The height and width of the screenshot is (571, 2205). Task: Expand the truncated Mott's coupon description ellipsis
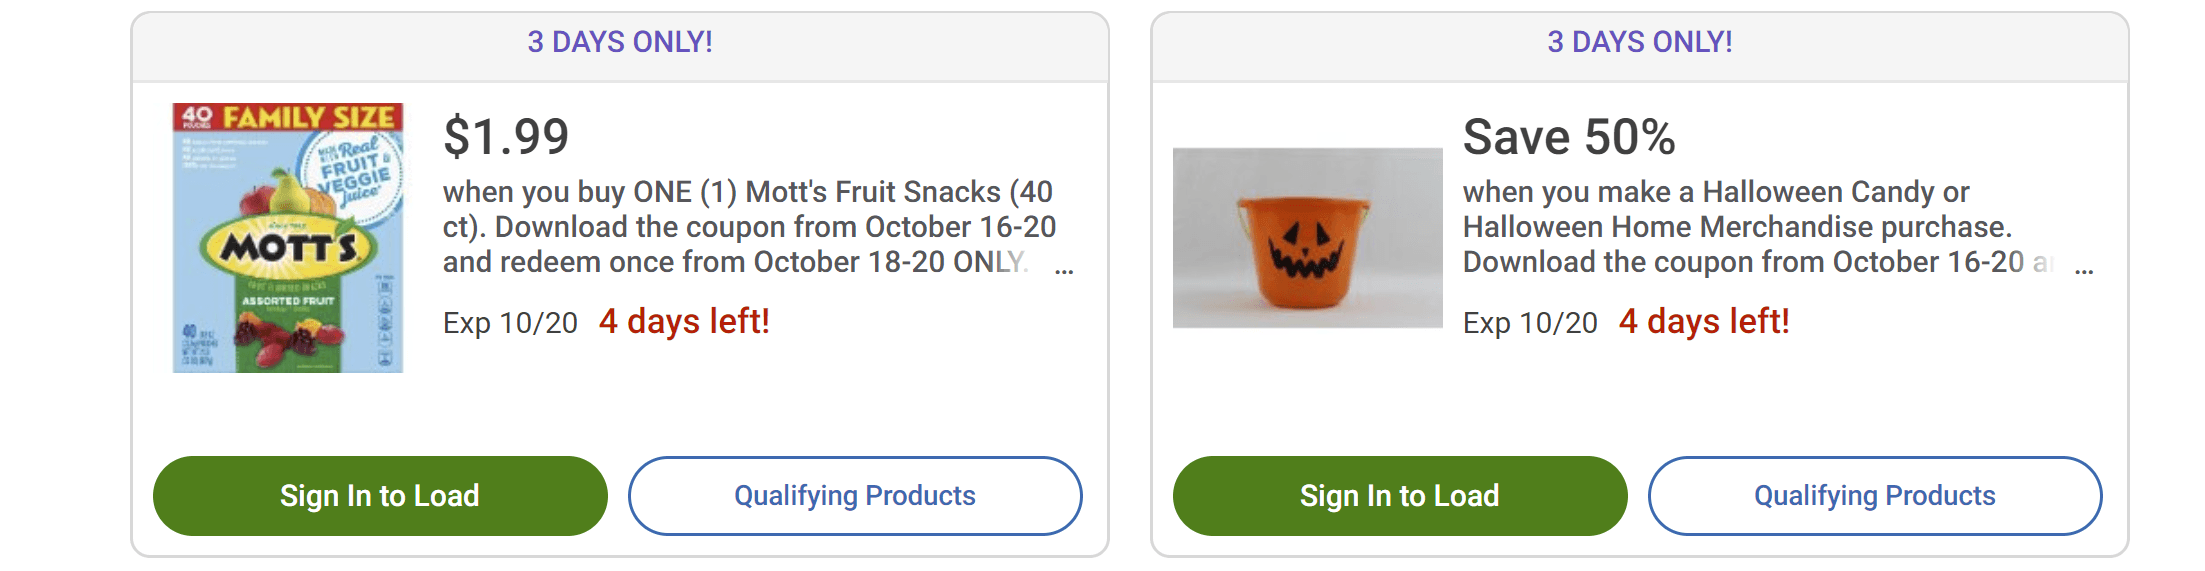[x=1064, y=268]
